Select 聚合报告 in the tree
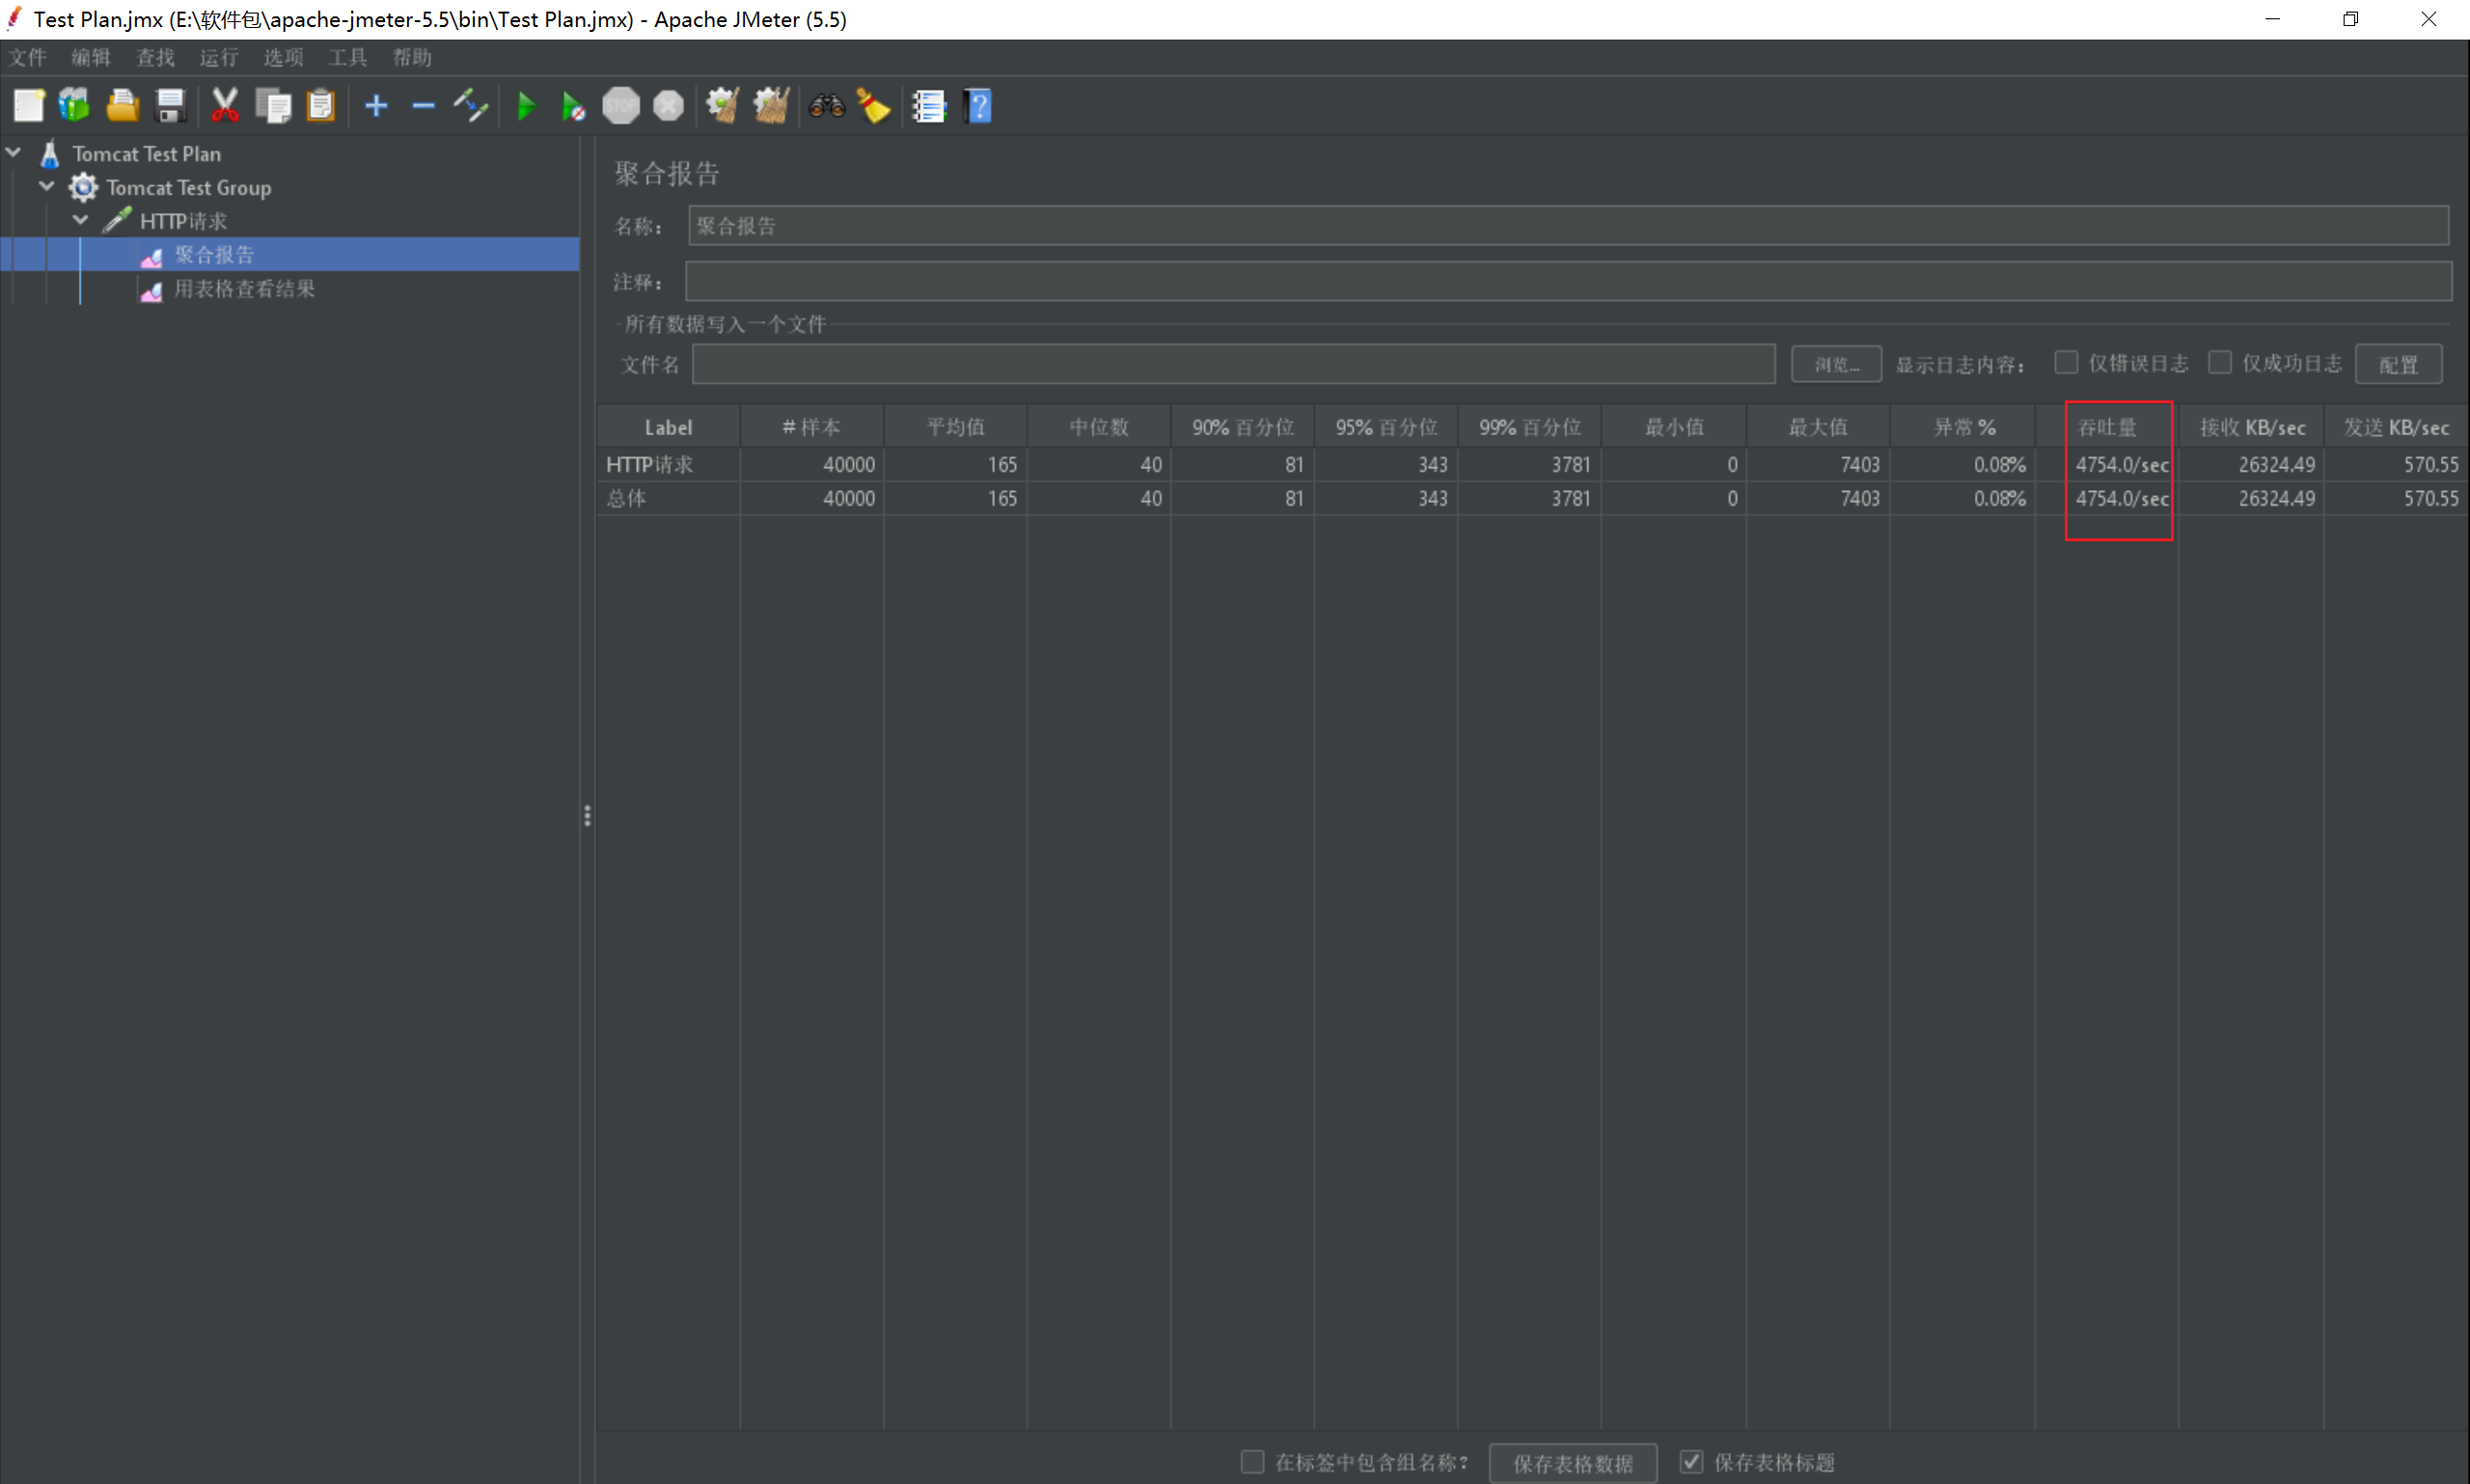This screenshot has width=2470, height=1484. 214,255
